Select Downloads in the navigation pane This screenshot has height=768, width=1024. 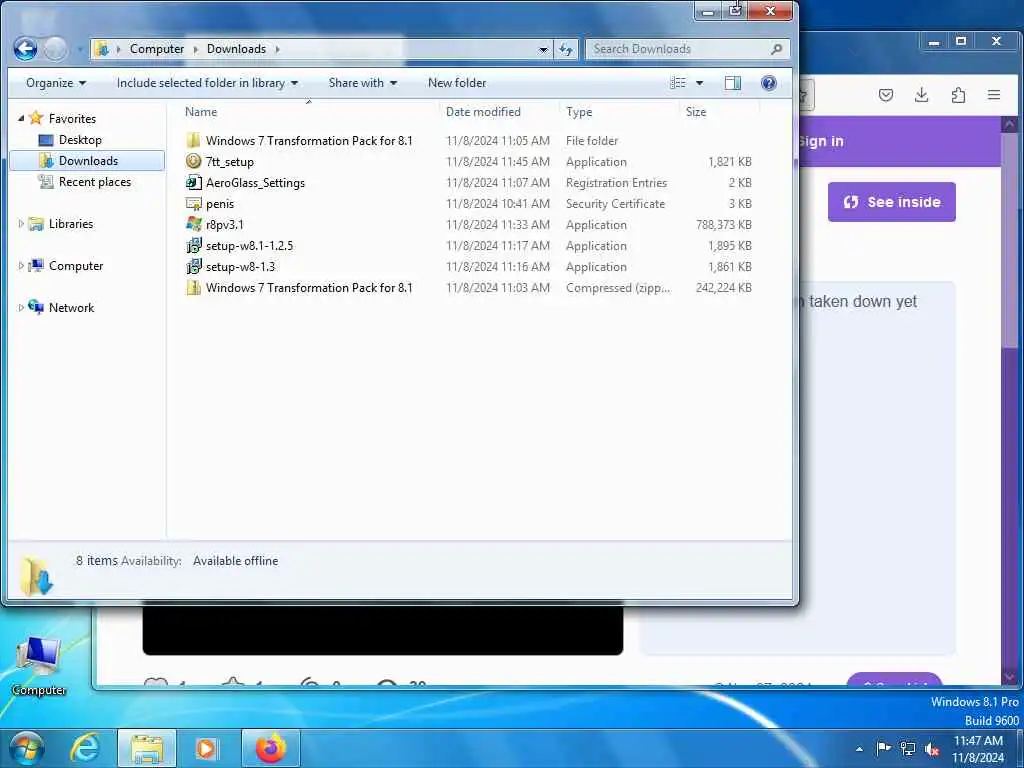coord(88,161)
